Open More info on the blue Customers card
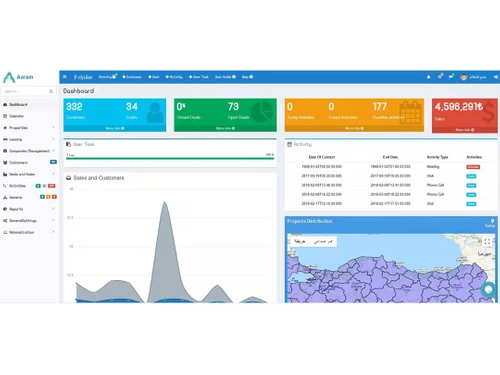Viewport: 500px width, 375px height. 115,128
